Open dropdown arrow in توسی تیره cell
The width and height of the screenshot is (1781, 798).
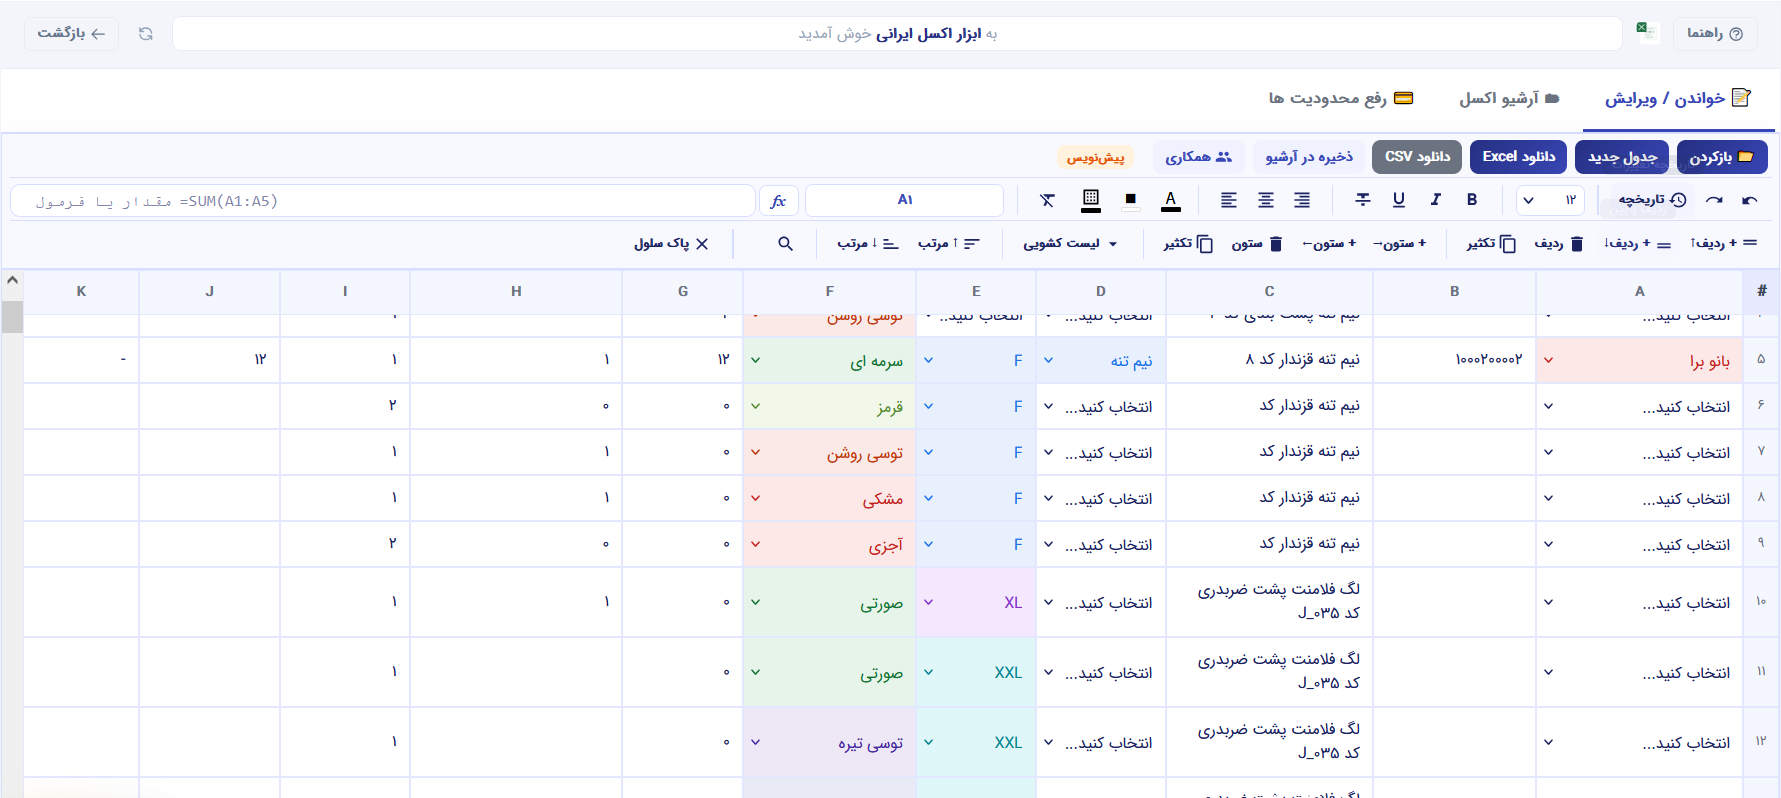click(x=755, y=742)
